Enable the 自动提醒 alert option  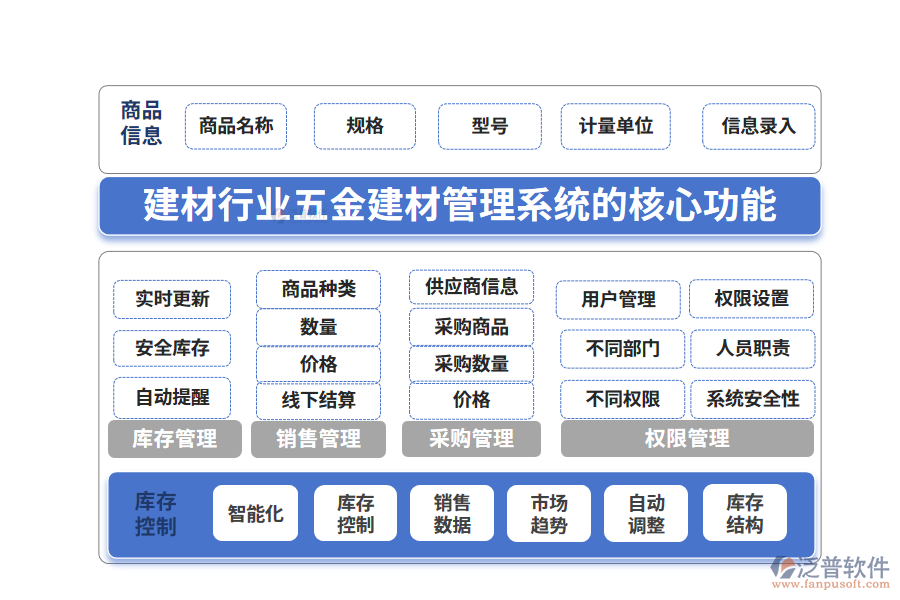(x=171, y=399)
